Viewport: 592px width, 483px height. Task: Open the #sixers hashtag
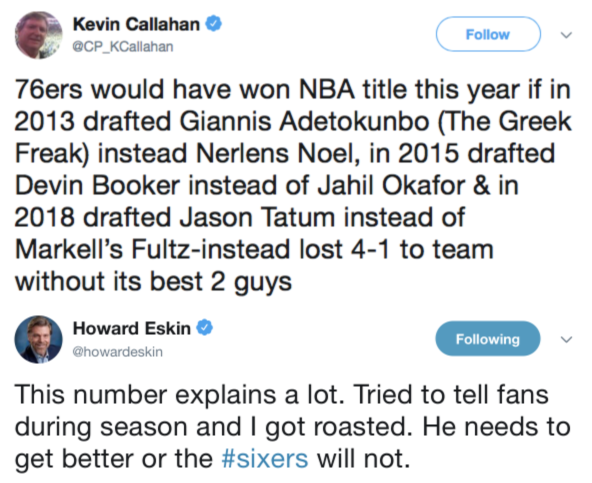(265, 459)
